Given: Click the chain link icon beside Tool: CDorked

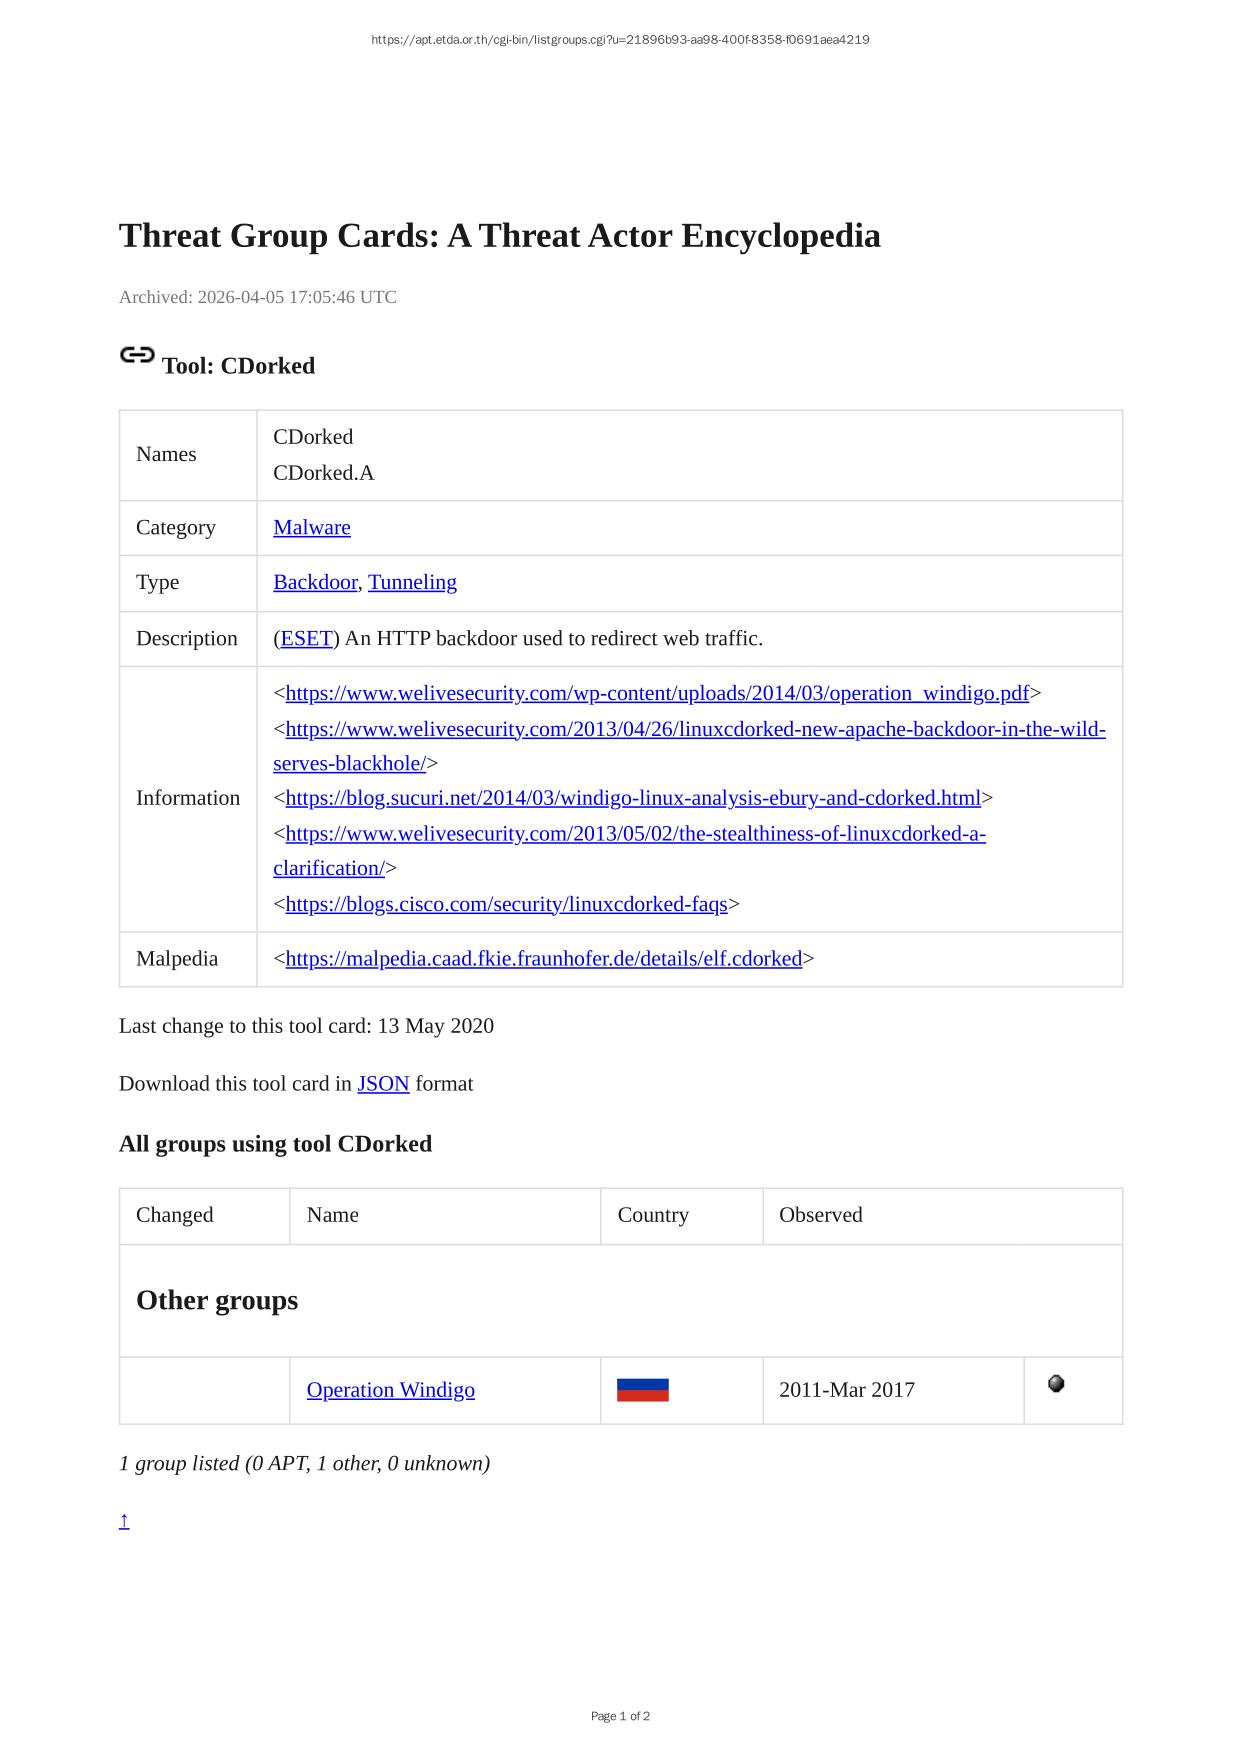Looking at the screenshot, I should pyautogui.click(x=137, y=356).
